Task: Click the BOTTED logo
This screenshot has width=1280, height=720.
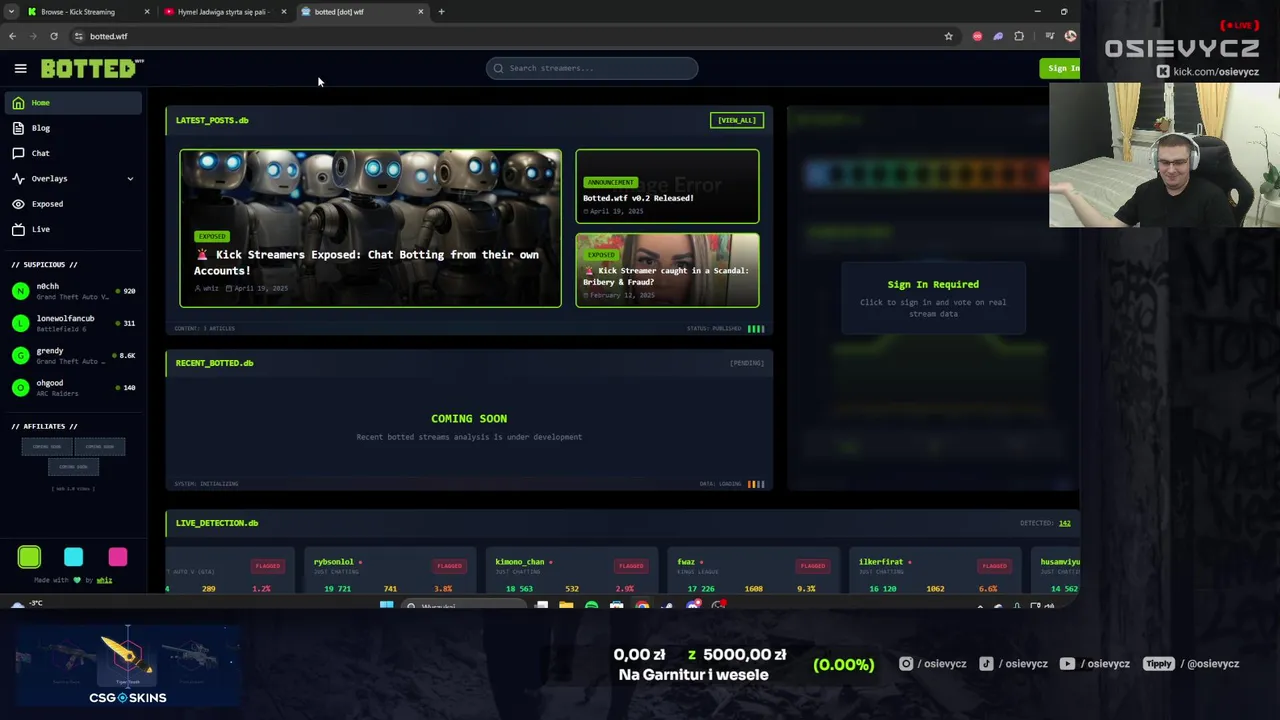Action: click(x=92, y=68)
